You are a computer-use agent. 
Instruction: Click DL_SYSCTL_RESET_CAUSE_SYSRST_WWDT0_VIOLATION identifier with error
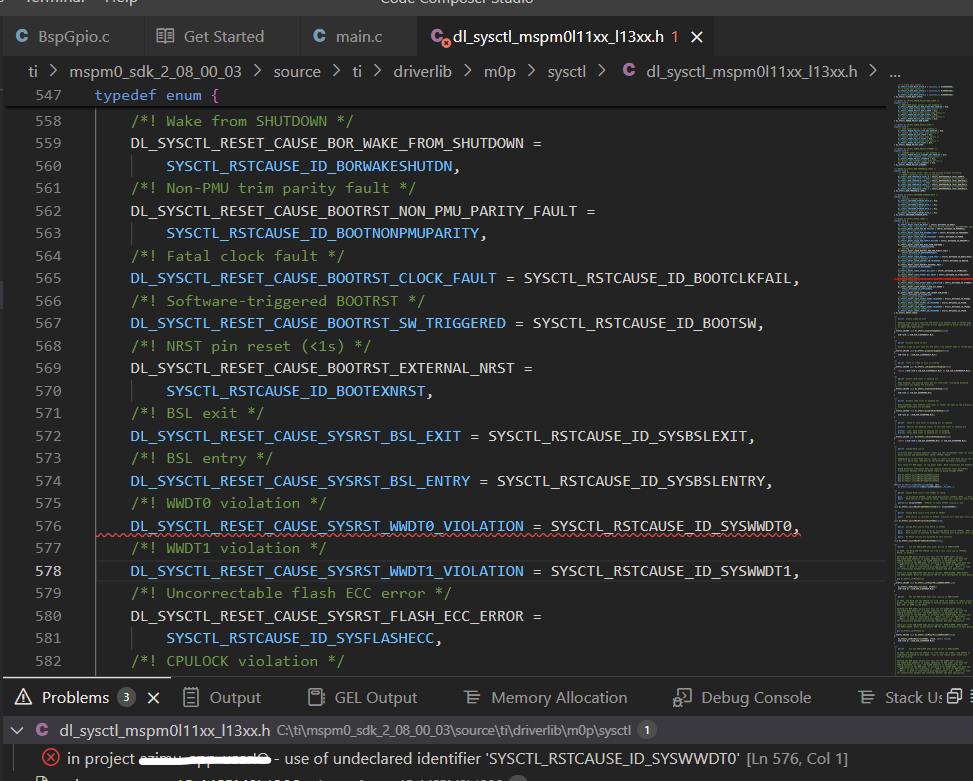[327, 526]
